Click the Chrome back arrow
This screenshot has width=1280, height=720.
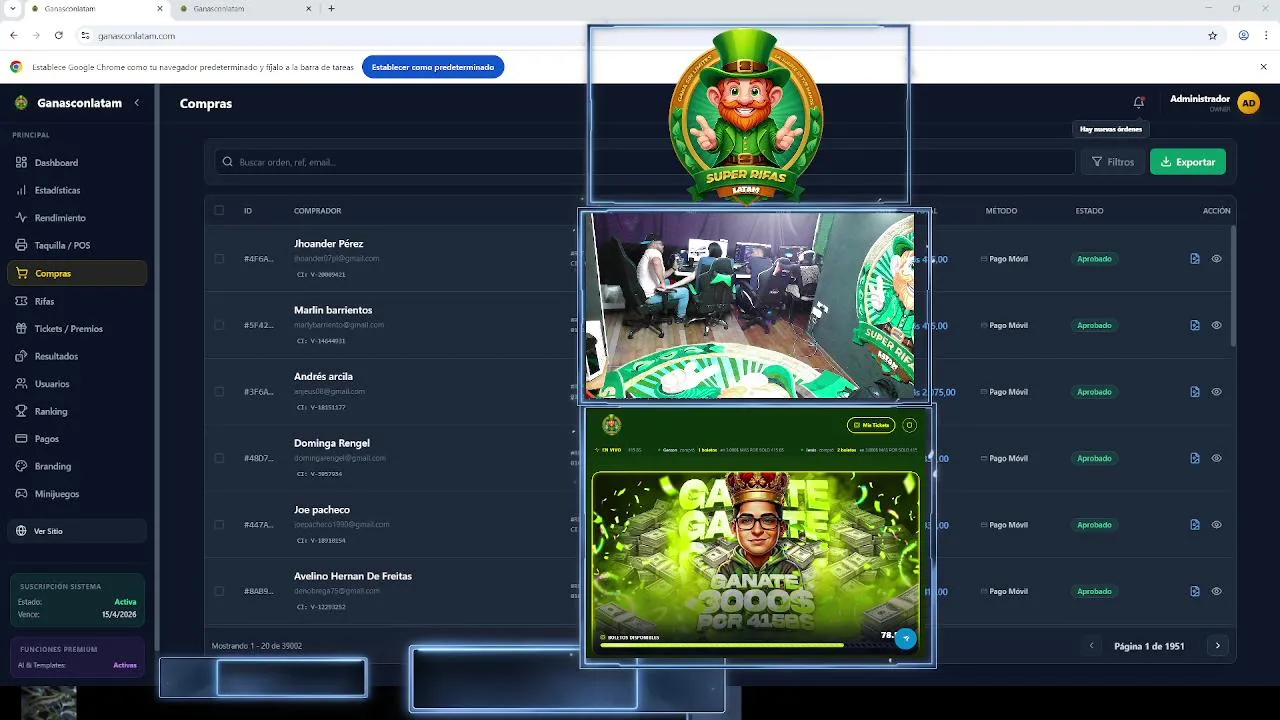tap(14, 35)
